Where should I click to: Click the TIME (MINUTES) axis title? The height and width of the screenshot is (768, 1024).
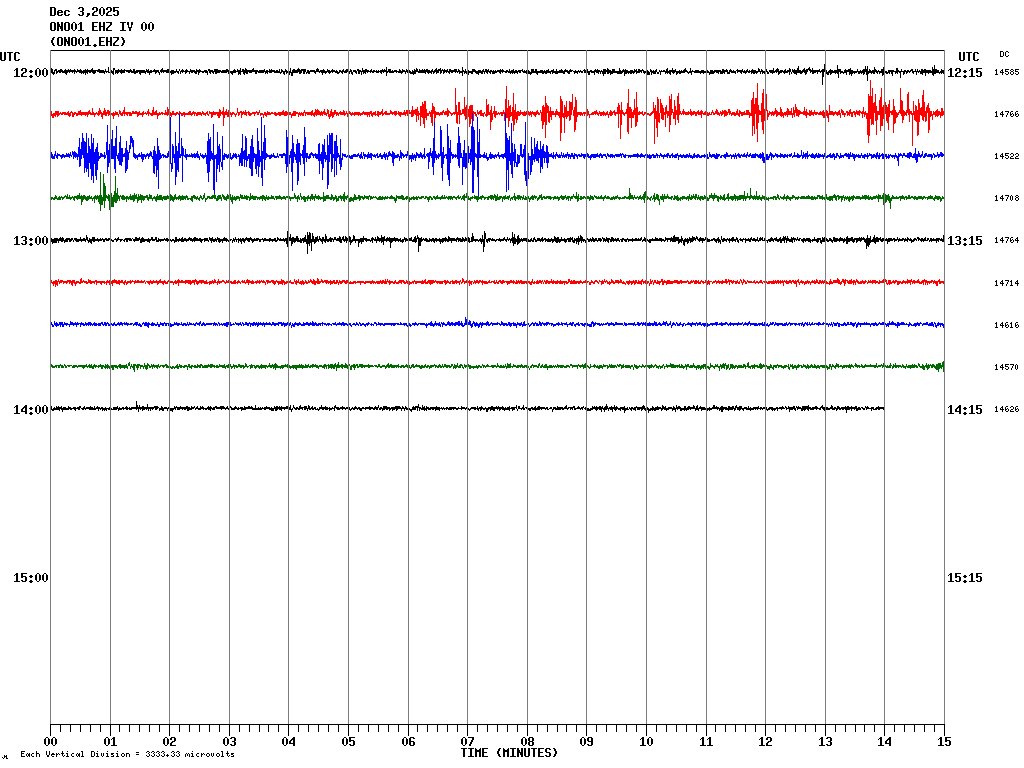point(509,753)
